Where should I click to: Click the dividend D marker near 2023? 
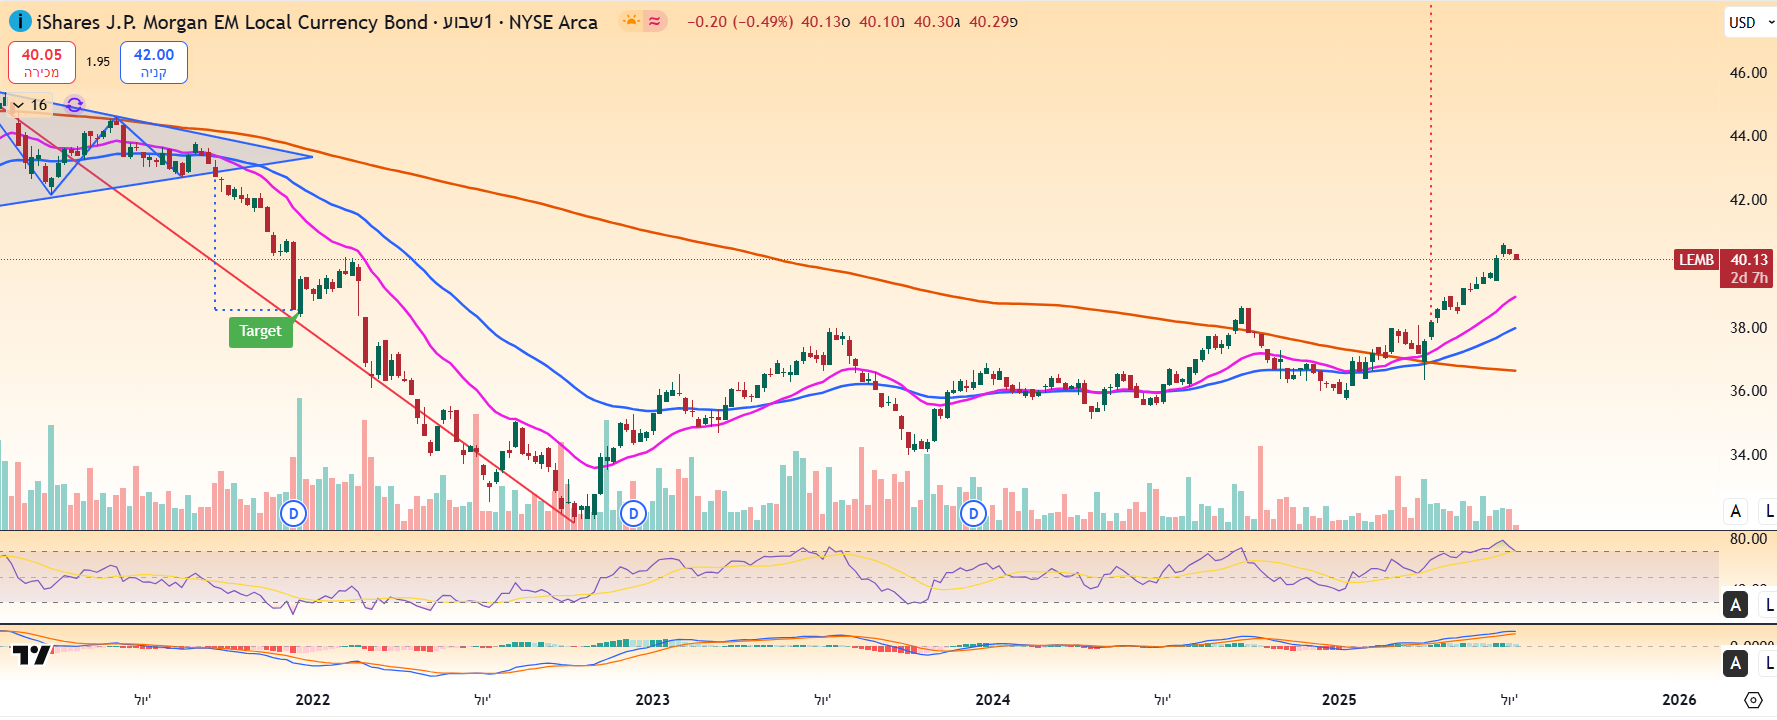pyautogui.click(x=633, y=514)
